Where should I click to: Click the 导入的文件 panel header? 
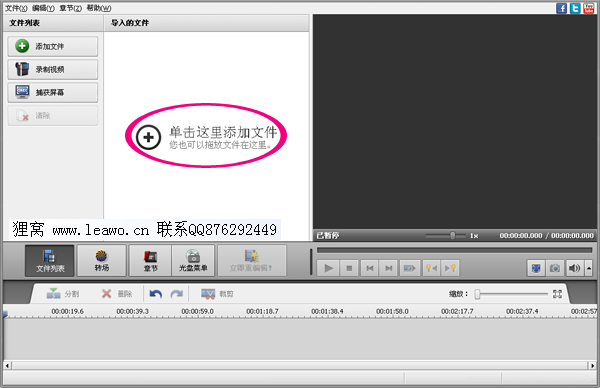click(207, 23)
